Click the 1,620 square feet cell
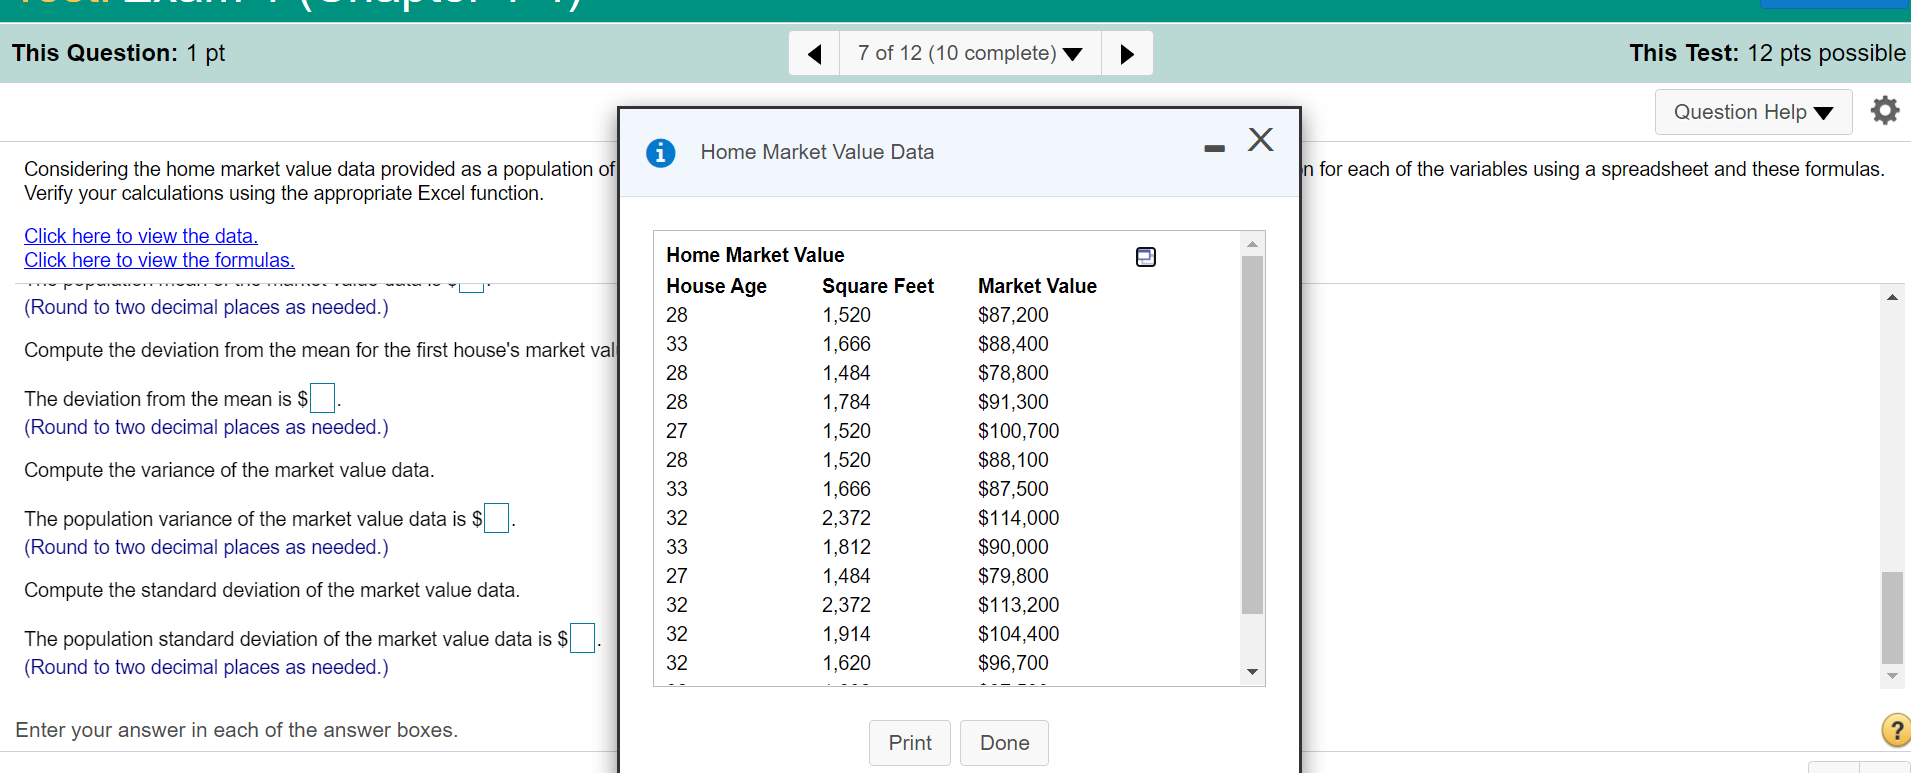Image resolution: width=1911 pixels, height=773 pixels. coord(846,663)
